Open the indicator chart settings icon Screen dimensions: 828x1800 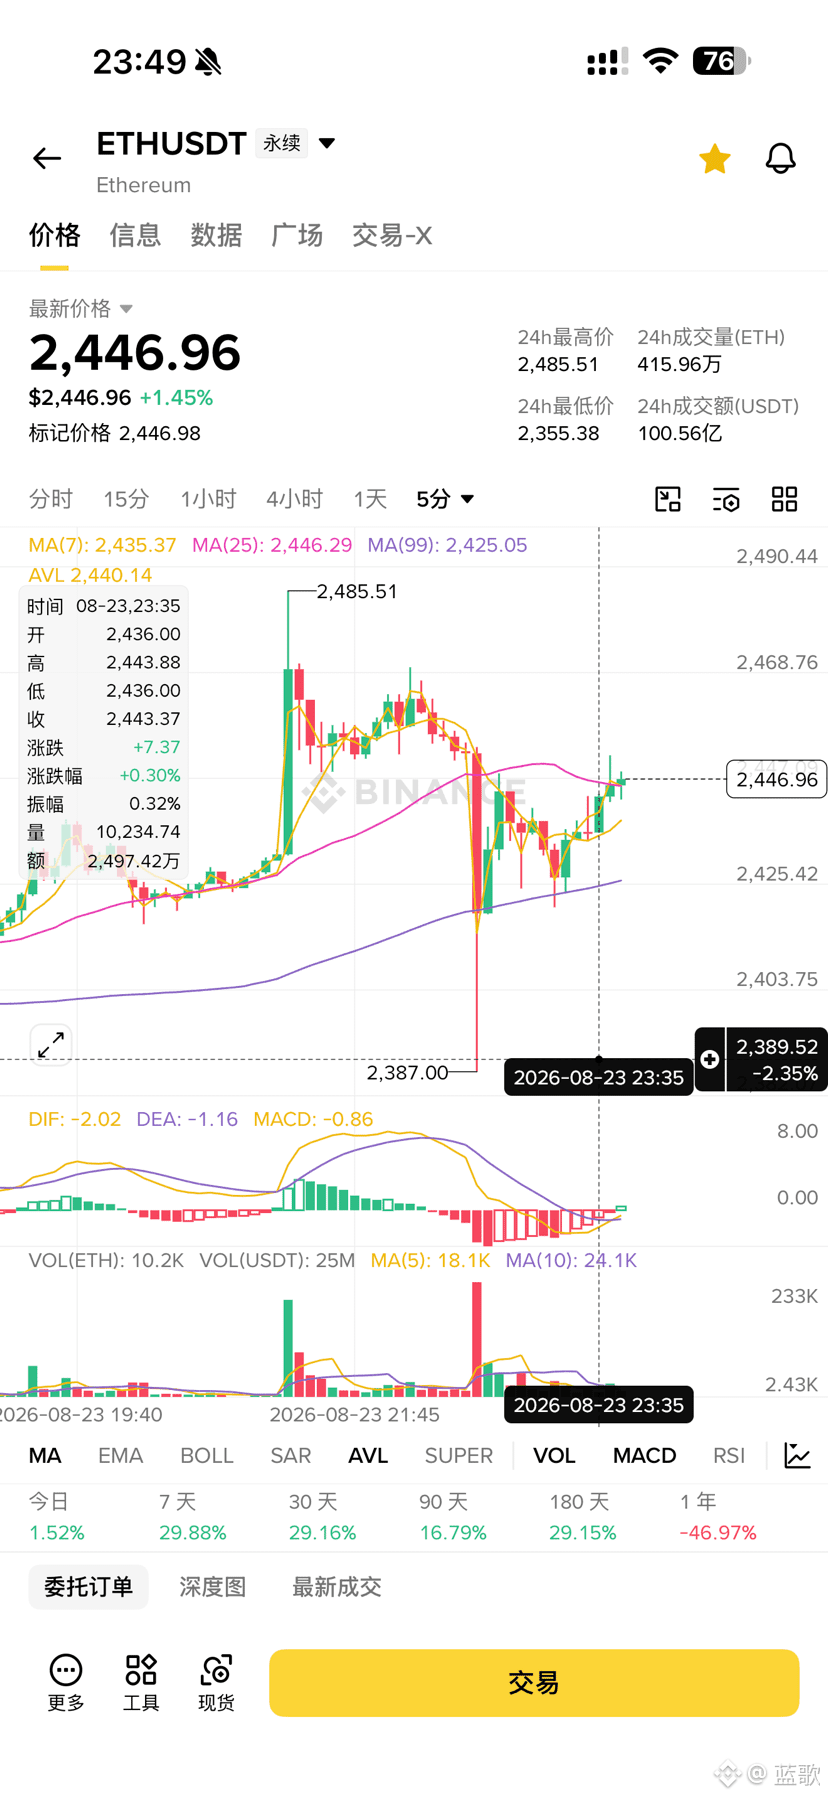[x=798, y=1456]
